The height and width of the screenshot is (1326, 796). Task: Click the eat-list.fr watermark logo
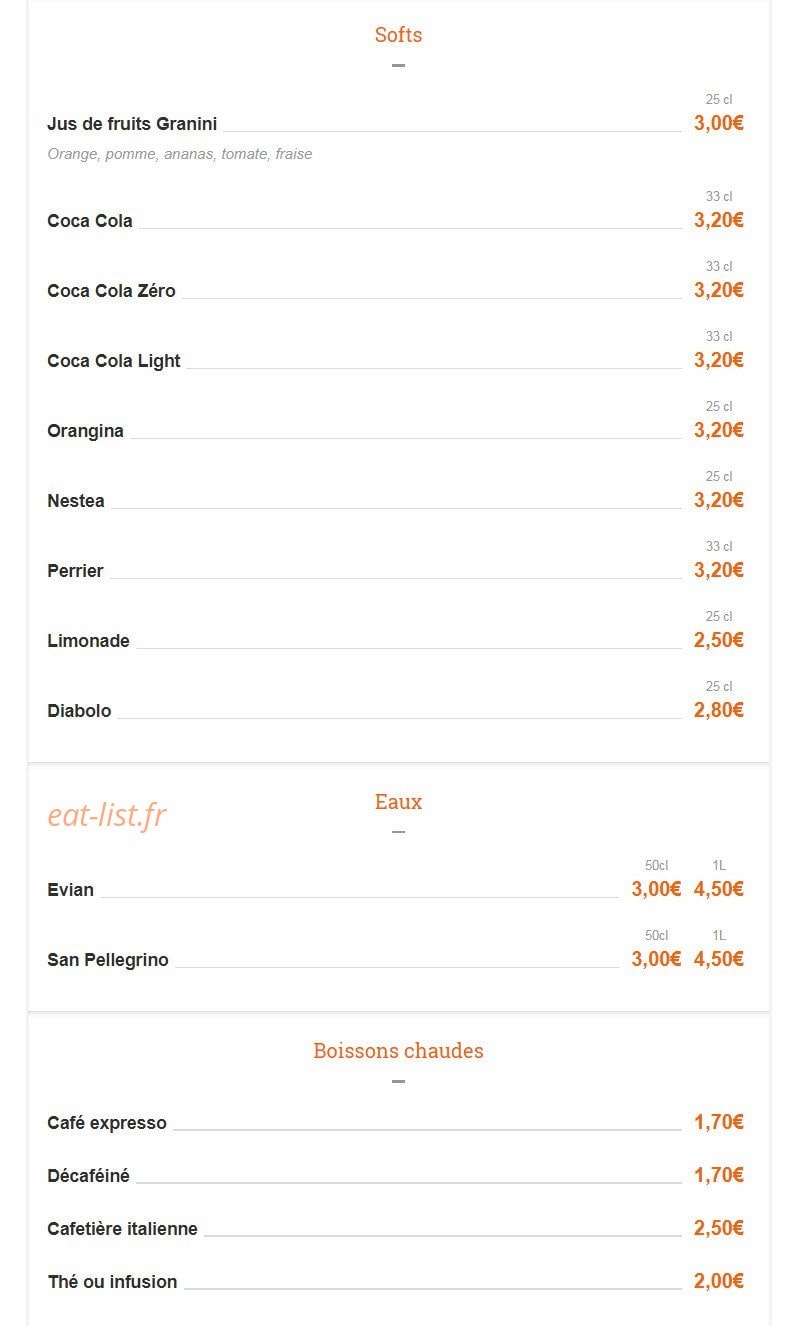[107, 816]
